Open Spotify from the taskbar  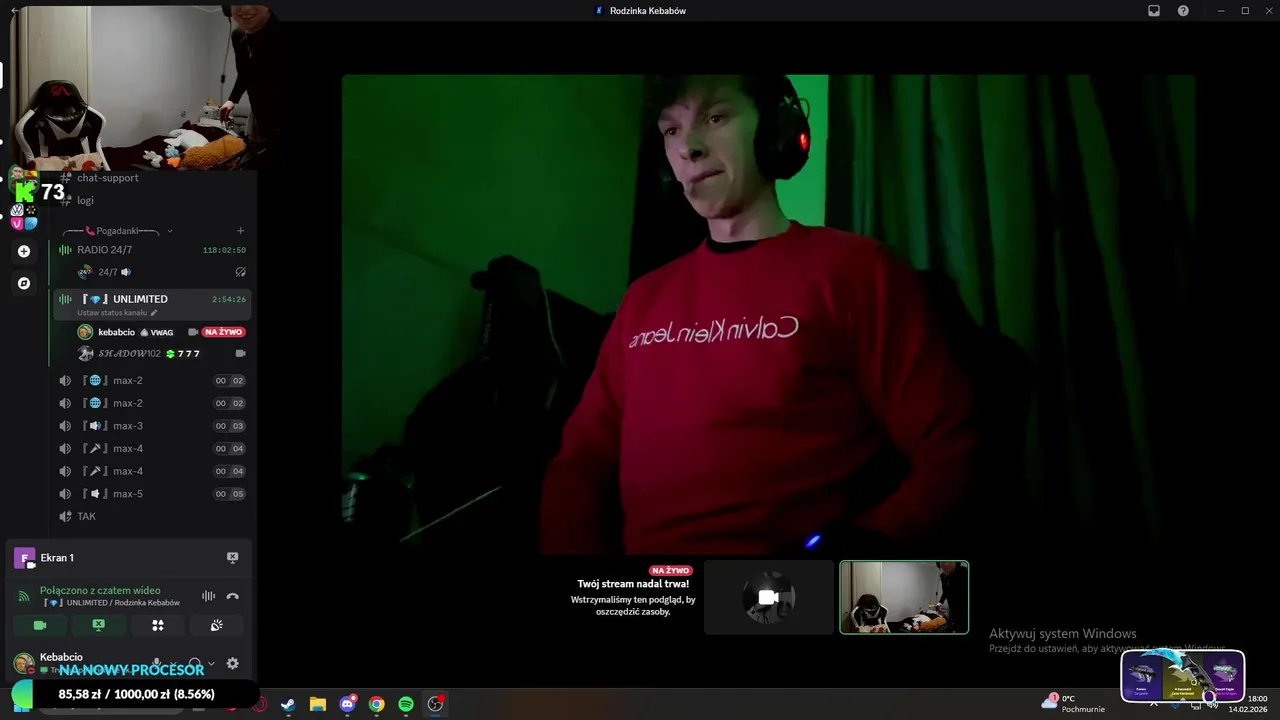[405, 704]
